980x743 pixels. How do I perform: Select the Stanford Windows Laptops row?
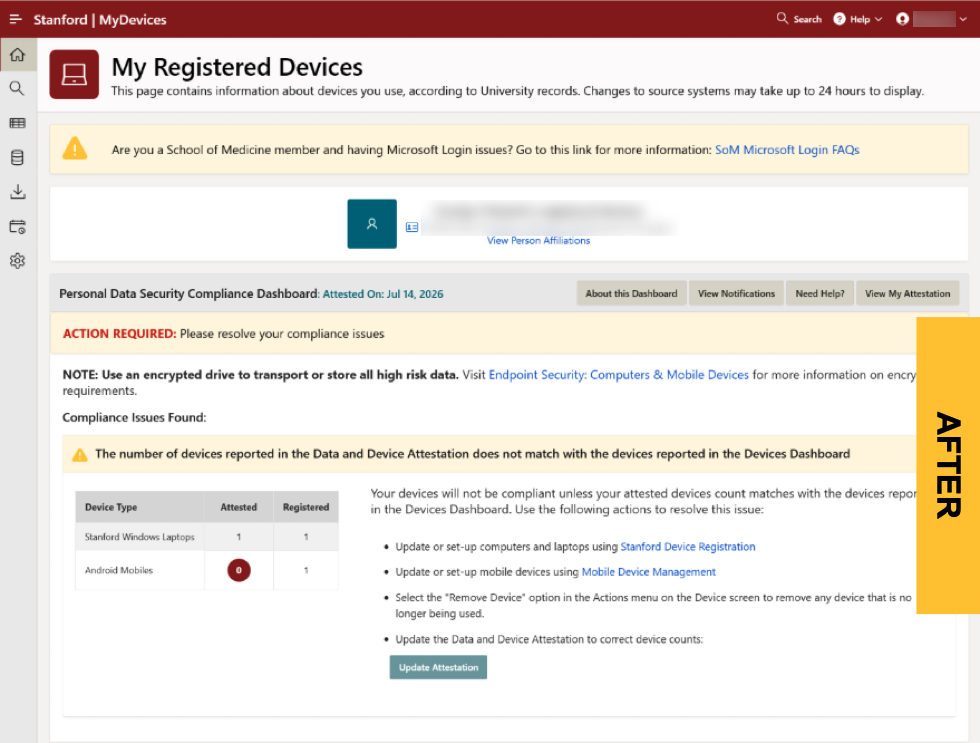coord(207,537)
